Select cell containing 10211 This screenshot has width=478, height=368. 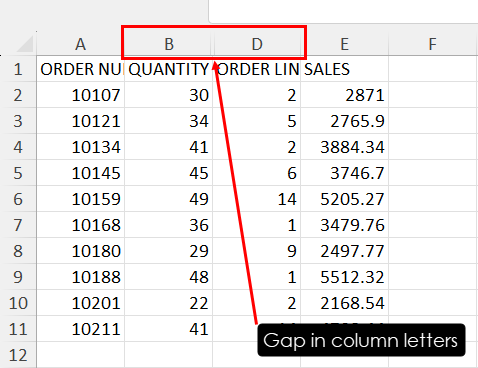point(80,329)
